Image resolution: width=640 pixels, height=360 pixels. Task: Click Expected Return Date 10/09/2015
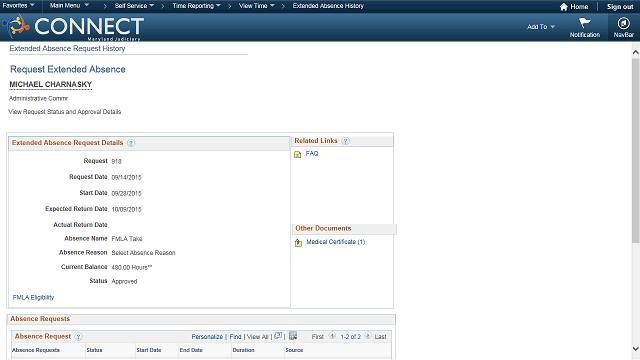point(126,209)
